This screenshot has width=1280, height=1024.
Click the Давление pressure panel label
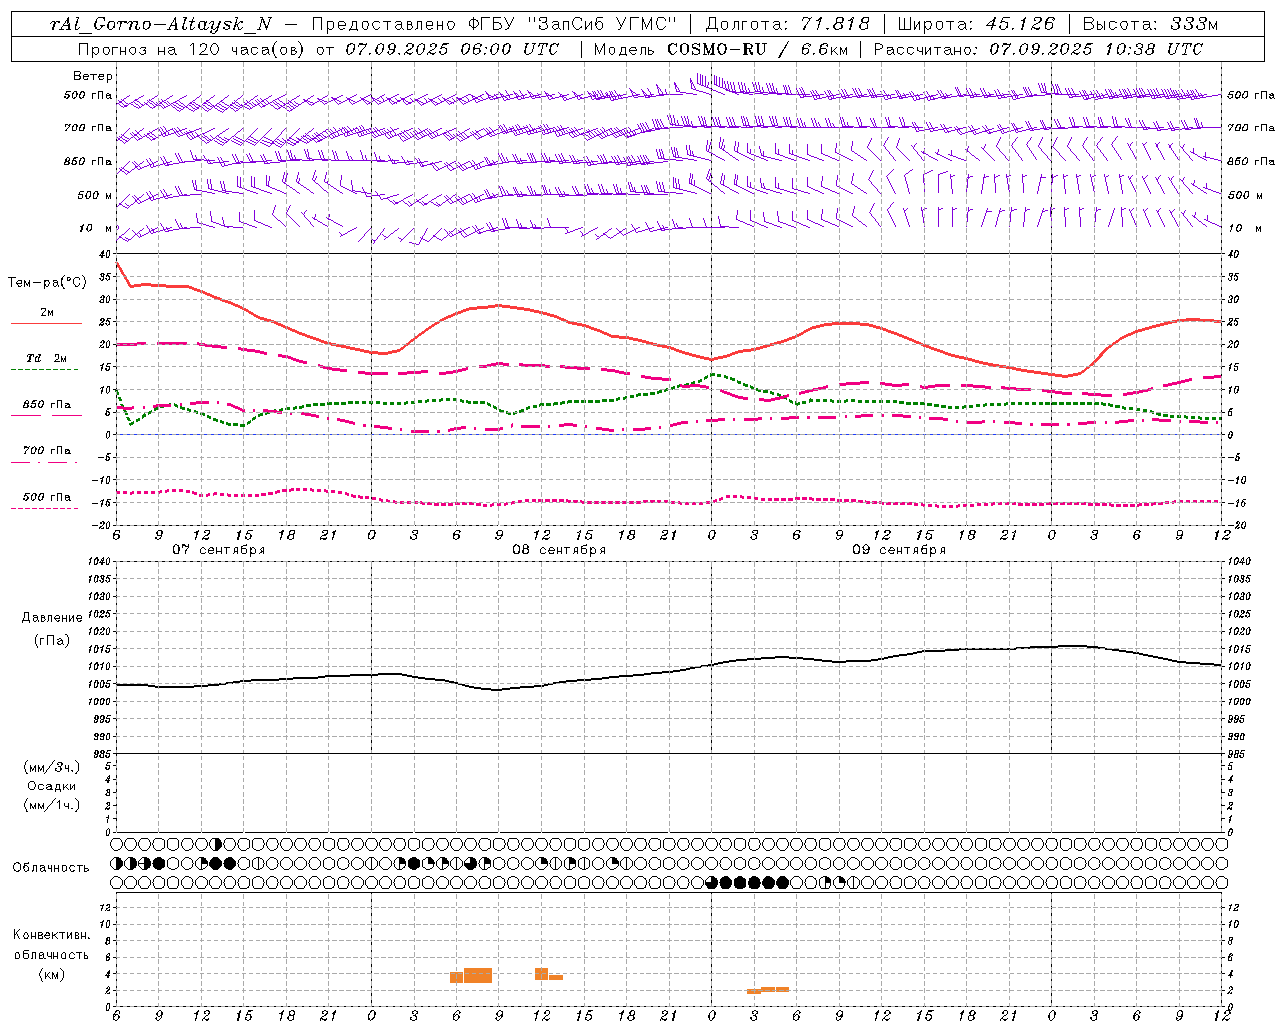point(52,618)
